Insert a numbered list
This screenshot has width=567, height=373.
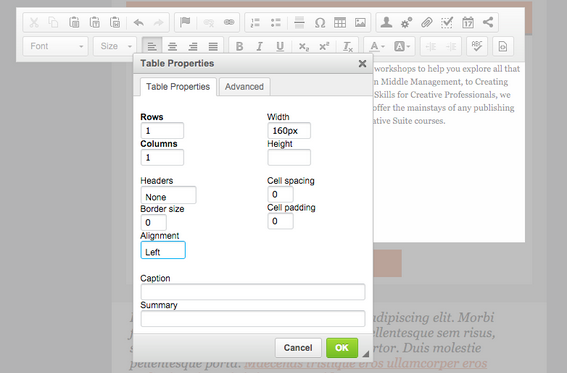[x=255, y=23]
